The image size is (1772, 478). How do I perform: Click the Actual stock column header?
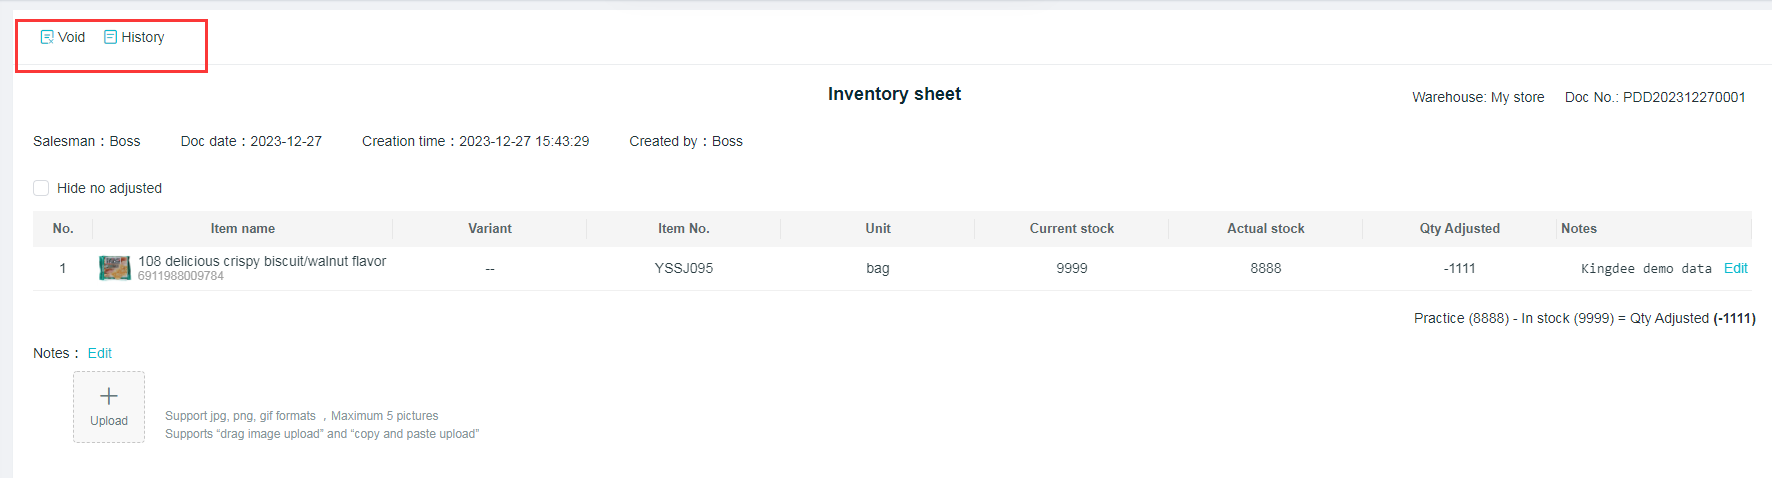[1266, 228]
